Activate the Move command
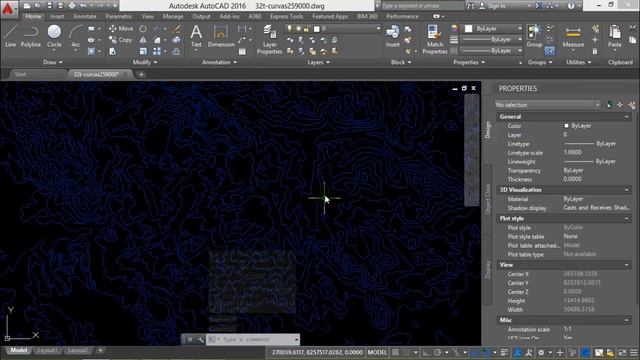Screen dimensions: 640x360 [x=121, y=29]
